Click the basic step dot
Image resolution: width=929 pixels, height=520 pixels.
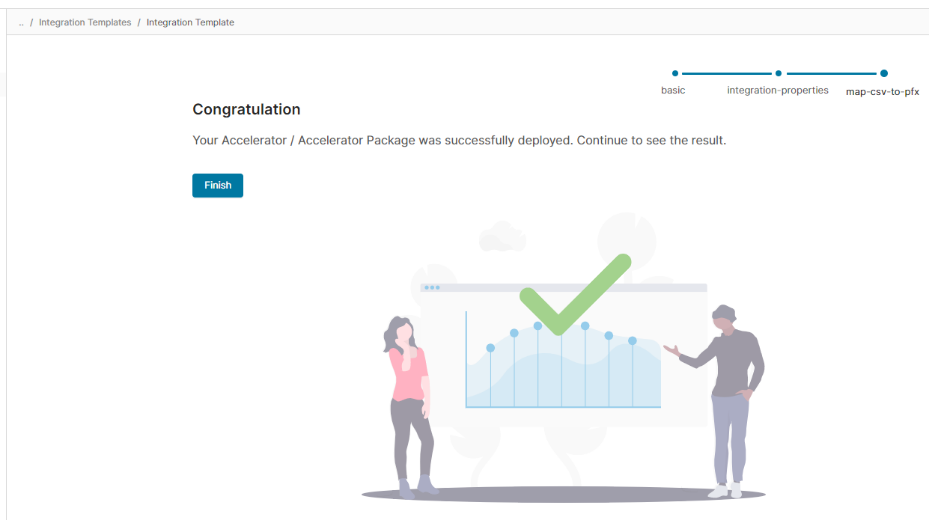coord(675,73)
